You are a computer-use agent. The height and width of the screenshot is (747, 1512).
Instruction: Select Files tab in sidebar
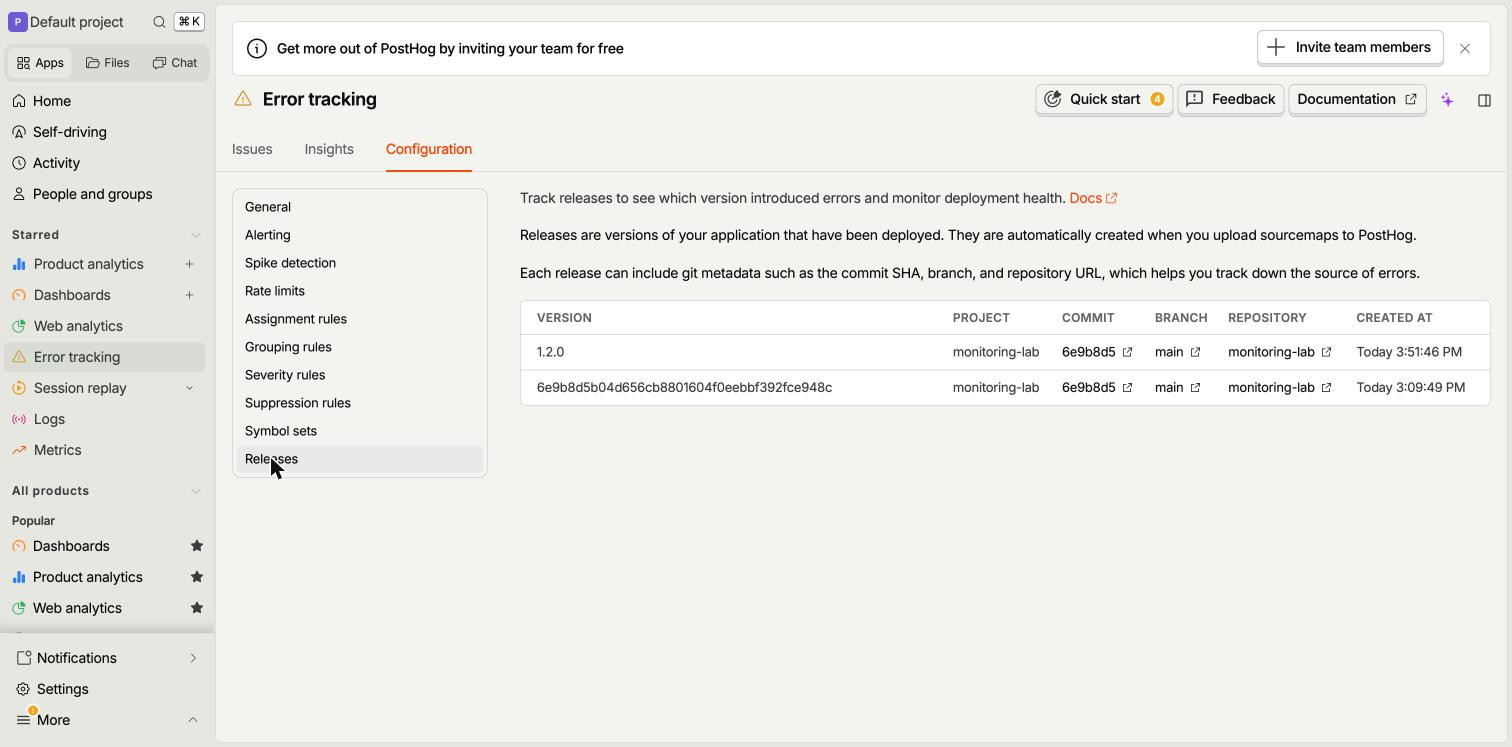(x=108, y=62)
